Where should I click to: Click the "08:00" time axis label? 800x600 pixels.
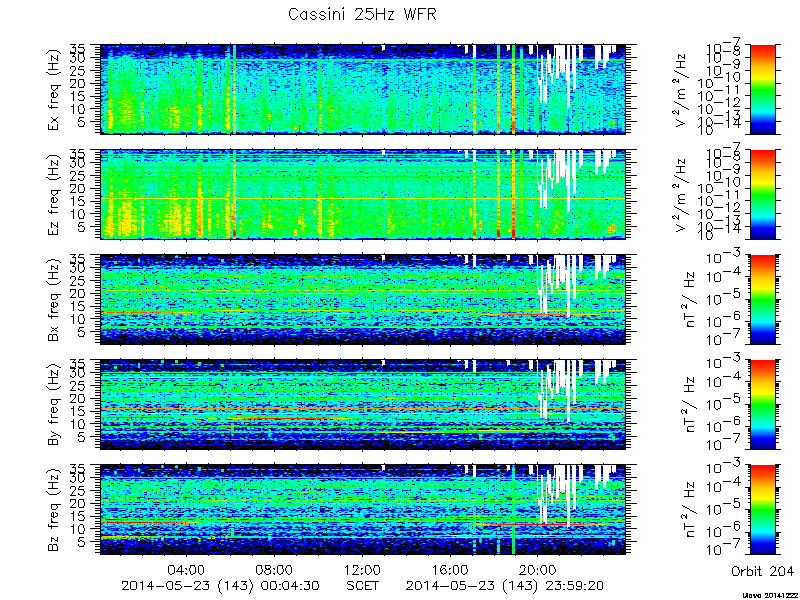pos(276,569)
